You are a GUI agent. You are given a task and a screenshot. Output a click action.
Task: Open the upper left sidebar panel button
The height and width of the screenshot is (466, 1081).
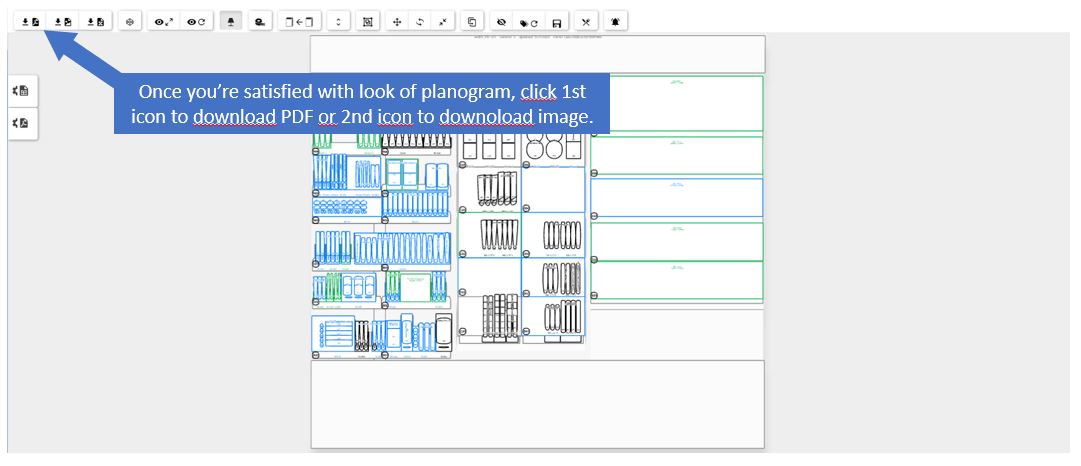click(x=22, y=91)
